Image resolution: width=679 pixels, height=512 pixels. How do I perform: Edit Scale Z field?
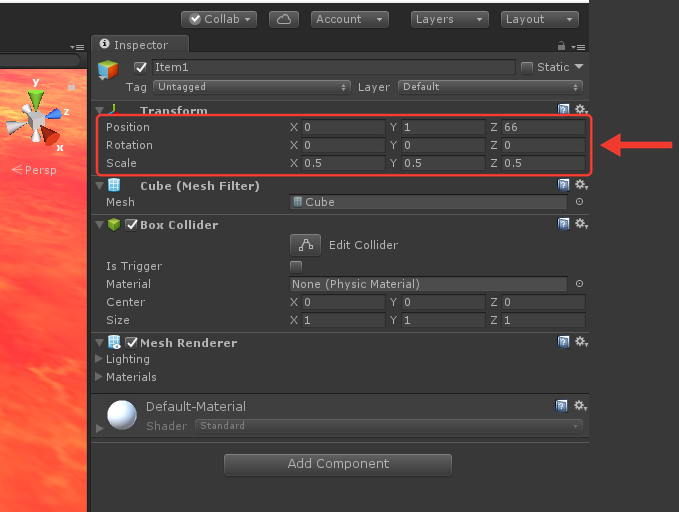[543, 163]
